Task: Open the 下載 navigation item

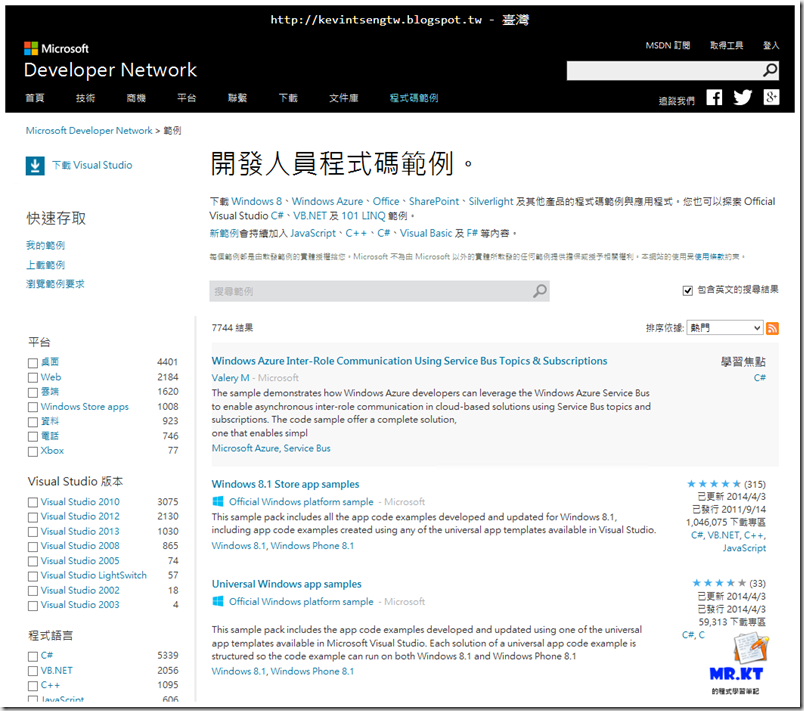Action: [288, 98]
